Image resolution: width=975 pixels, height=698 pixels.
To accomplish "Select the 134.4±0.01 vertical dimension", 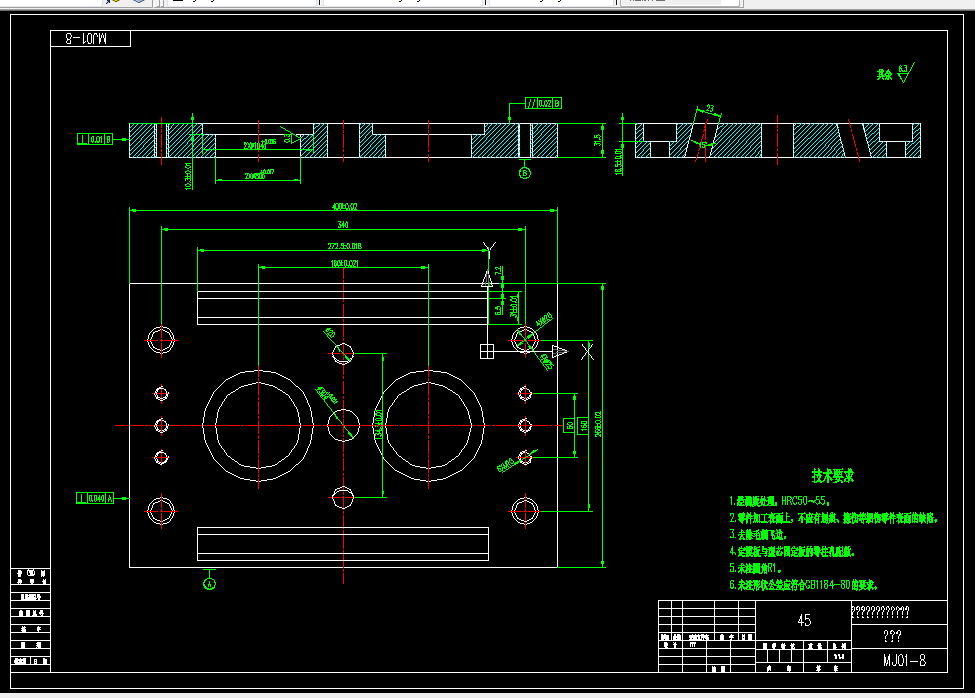I will [379, 425].
